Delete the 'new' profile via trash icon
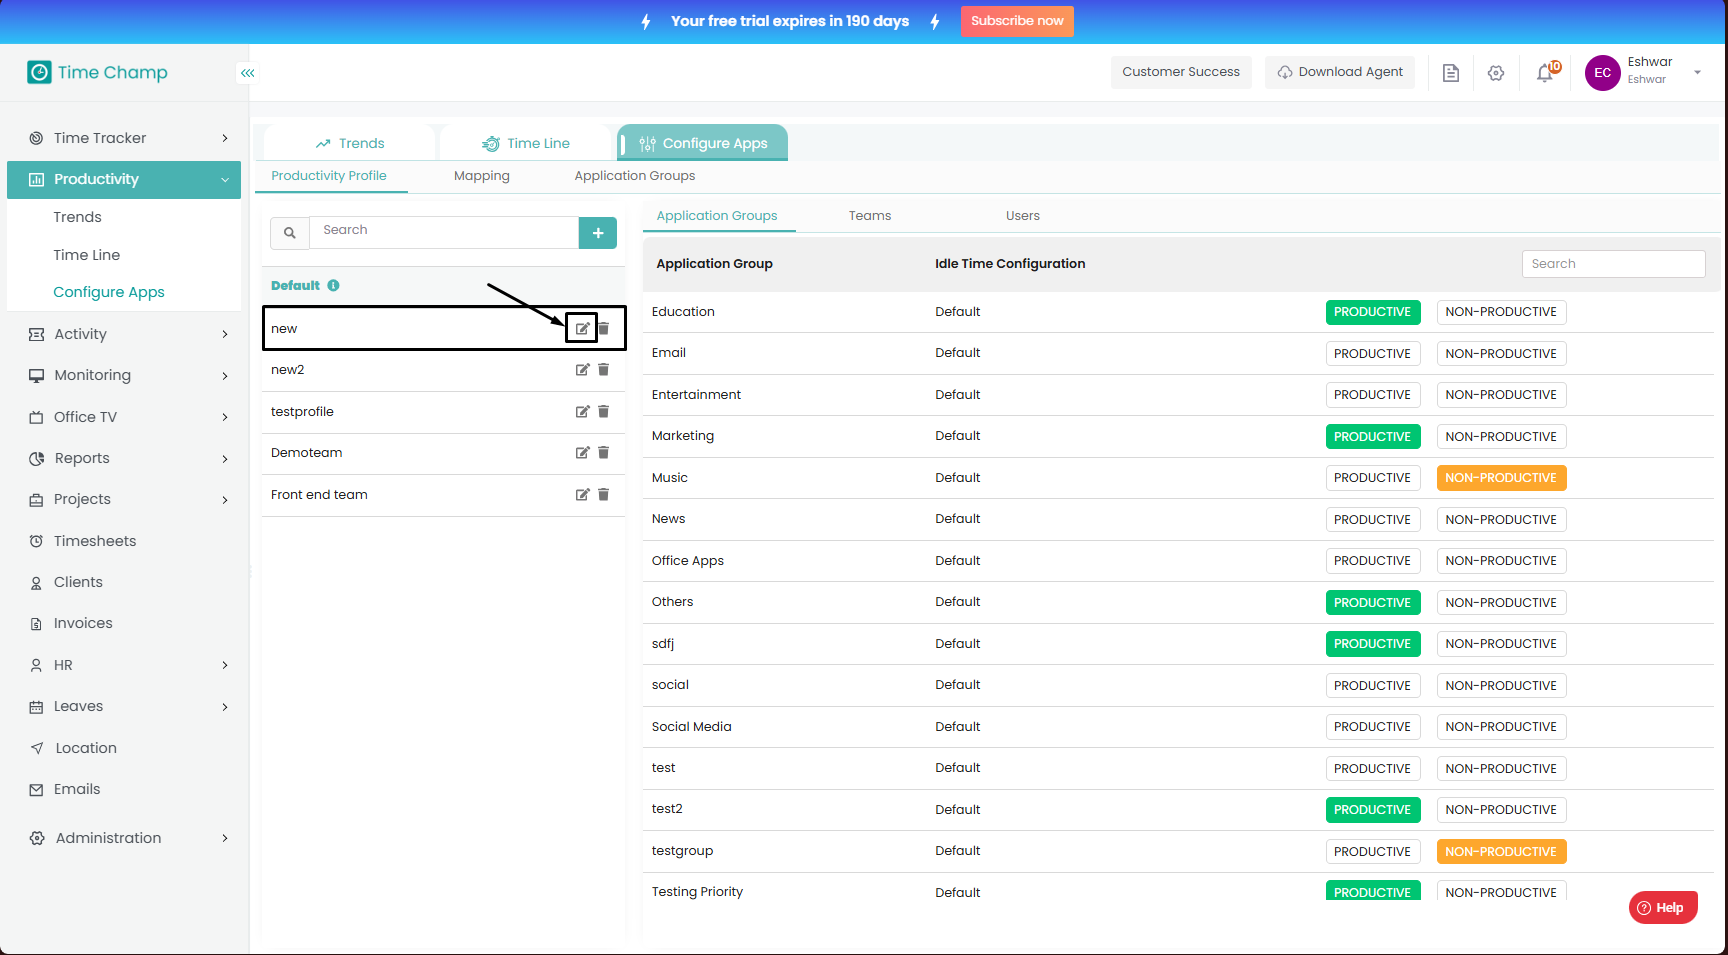The width and height of the screenshot is (1728, 955). (x=603, y=328)
